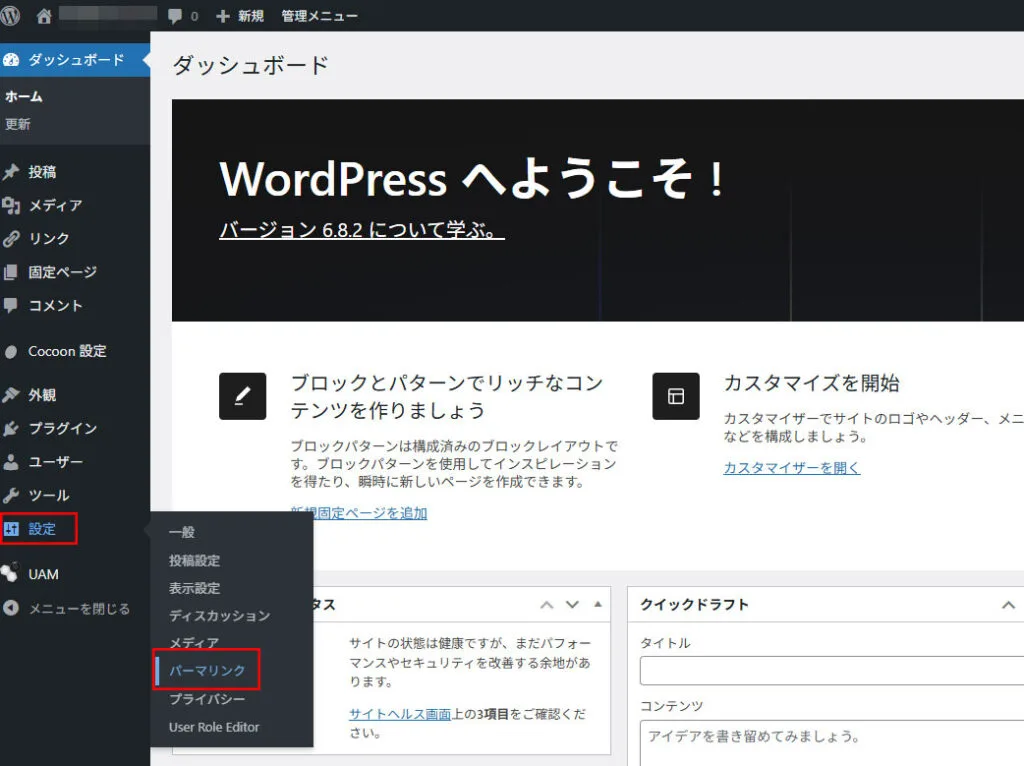Viewport: 1024px width, 766px height.
Task: Click バージョン 6.8.2 について学ぶ link
Action: click(361, 229)
